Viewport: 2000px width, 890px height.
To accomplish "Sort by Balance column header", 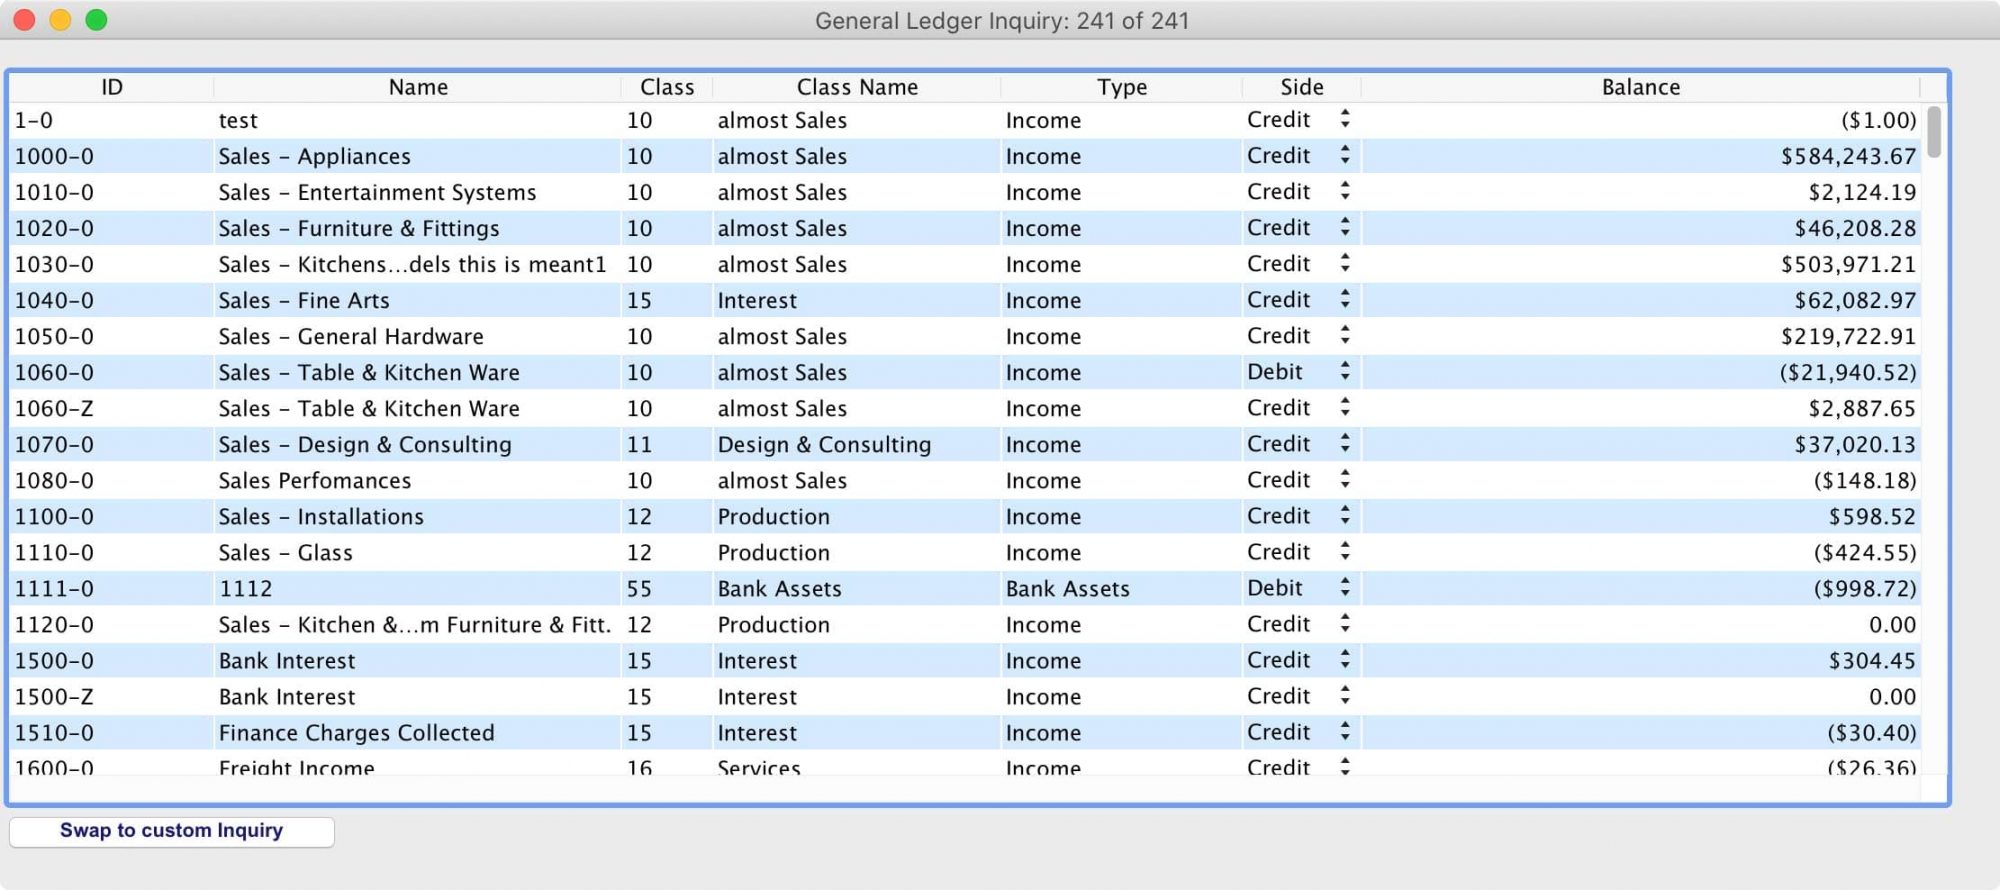I will 1641,87.
